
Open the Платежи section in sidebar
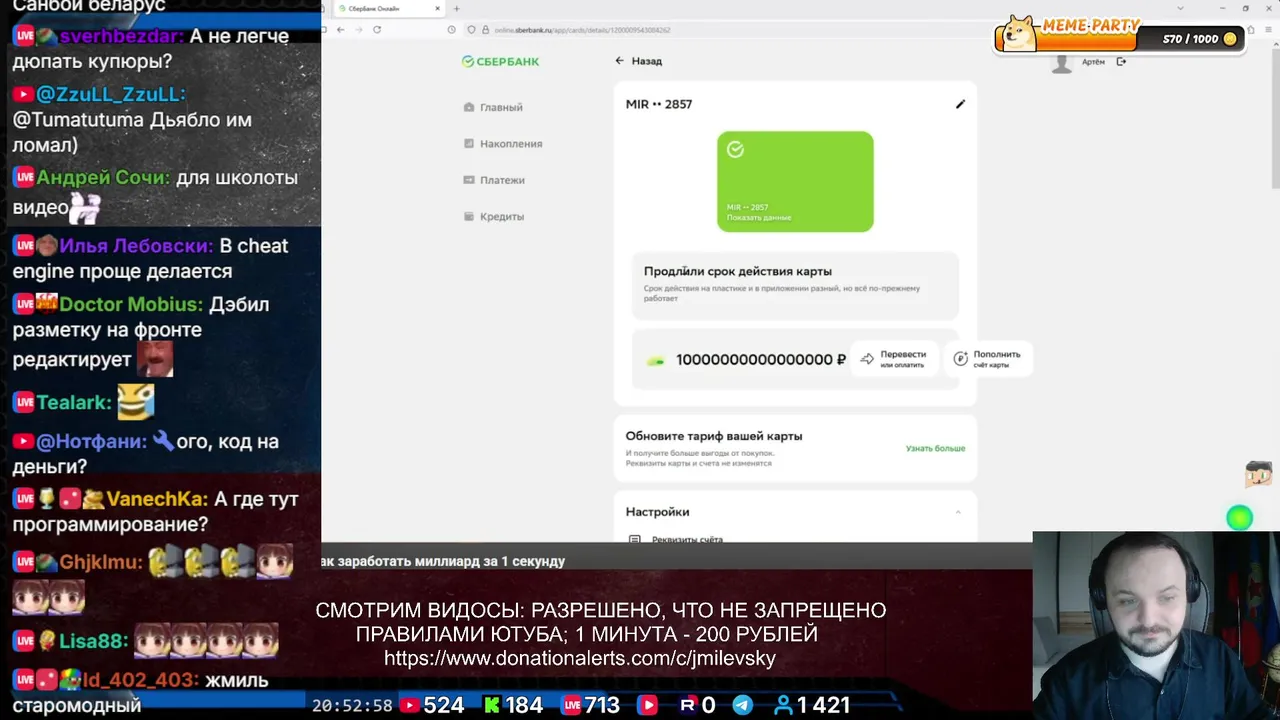pyautogui.click(x=494, y=180)
